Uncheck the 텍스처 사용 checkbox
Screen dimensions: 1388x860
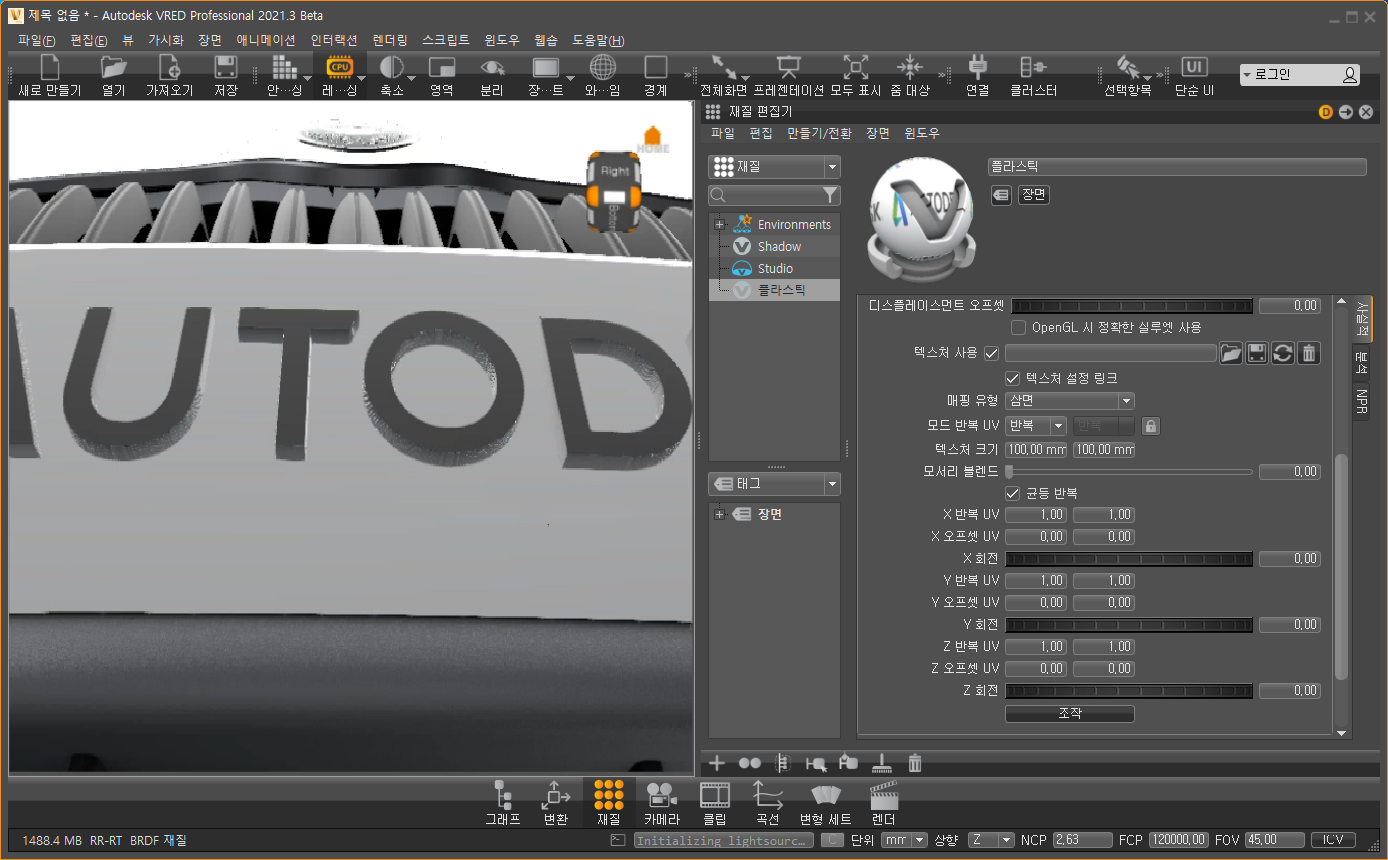(x=992, y=353)
